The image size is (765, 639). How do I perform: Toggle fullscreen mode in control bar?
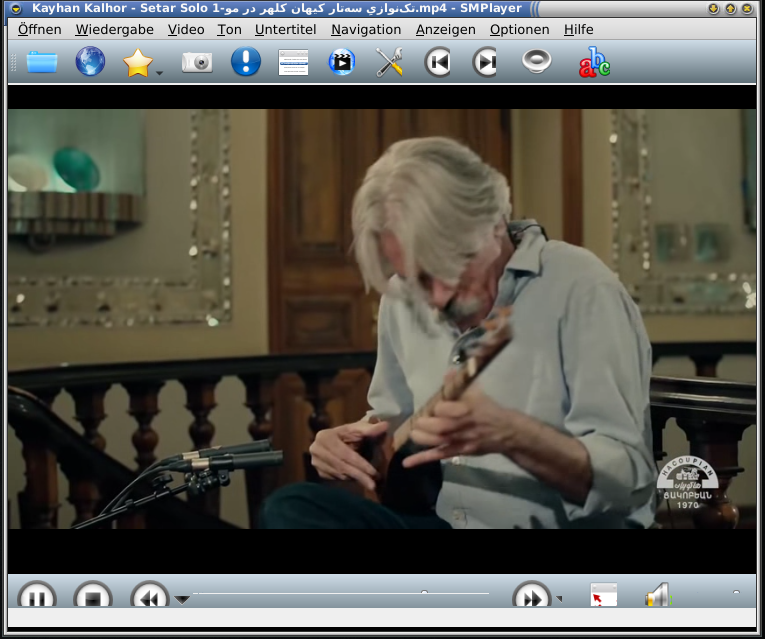(603, 596)
